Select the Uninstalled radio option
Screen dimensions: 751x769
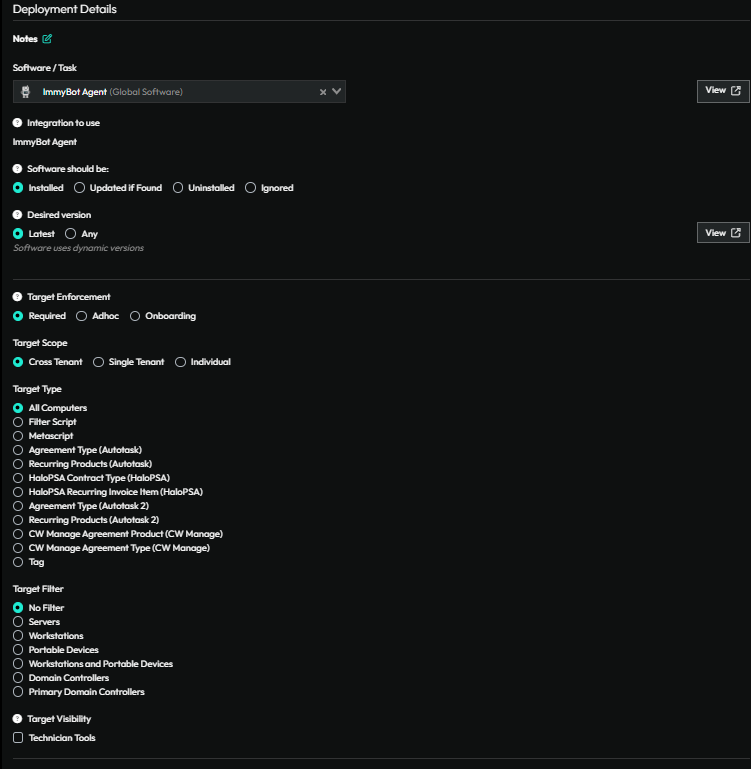pos(179,188)
